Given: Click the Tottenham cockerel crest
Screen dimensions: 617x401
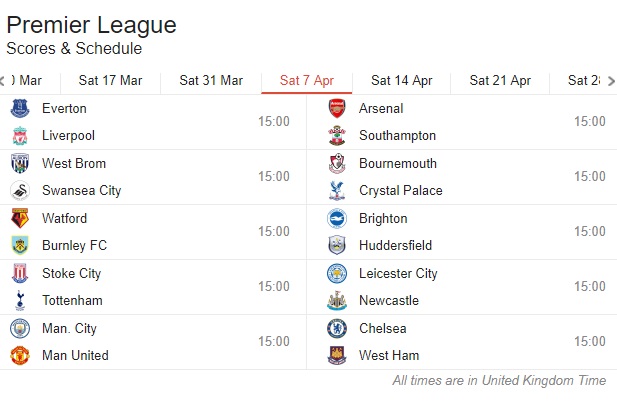Looking at the screenshot, I should 20,301.
